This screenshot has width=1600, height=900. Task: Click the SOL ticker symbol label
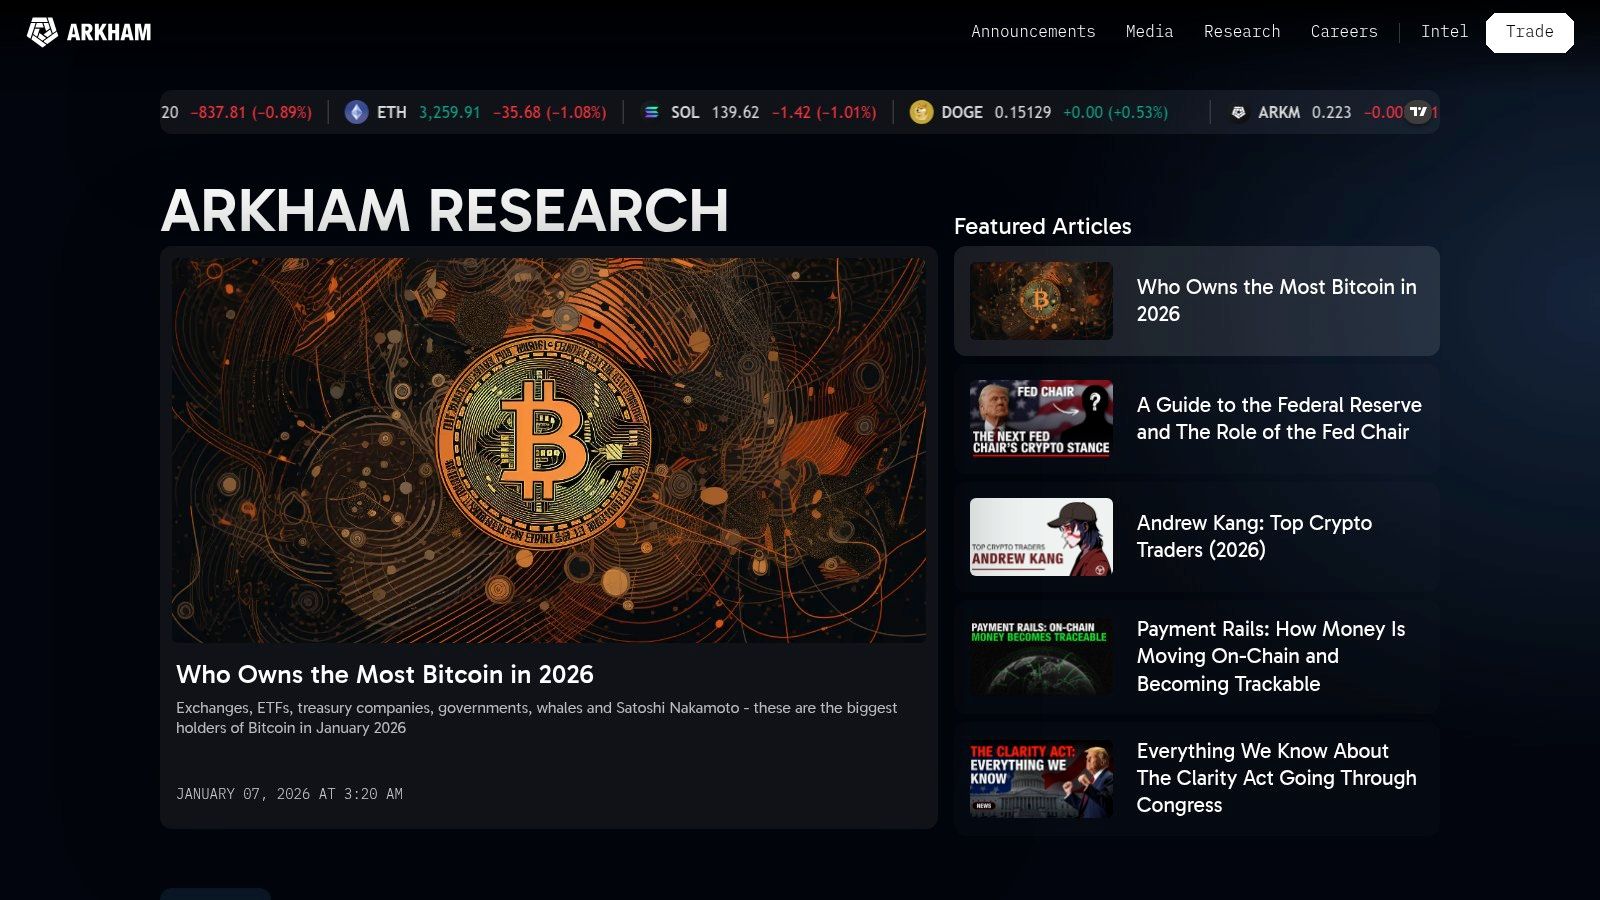(685, 112)
